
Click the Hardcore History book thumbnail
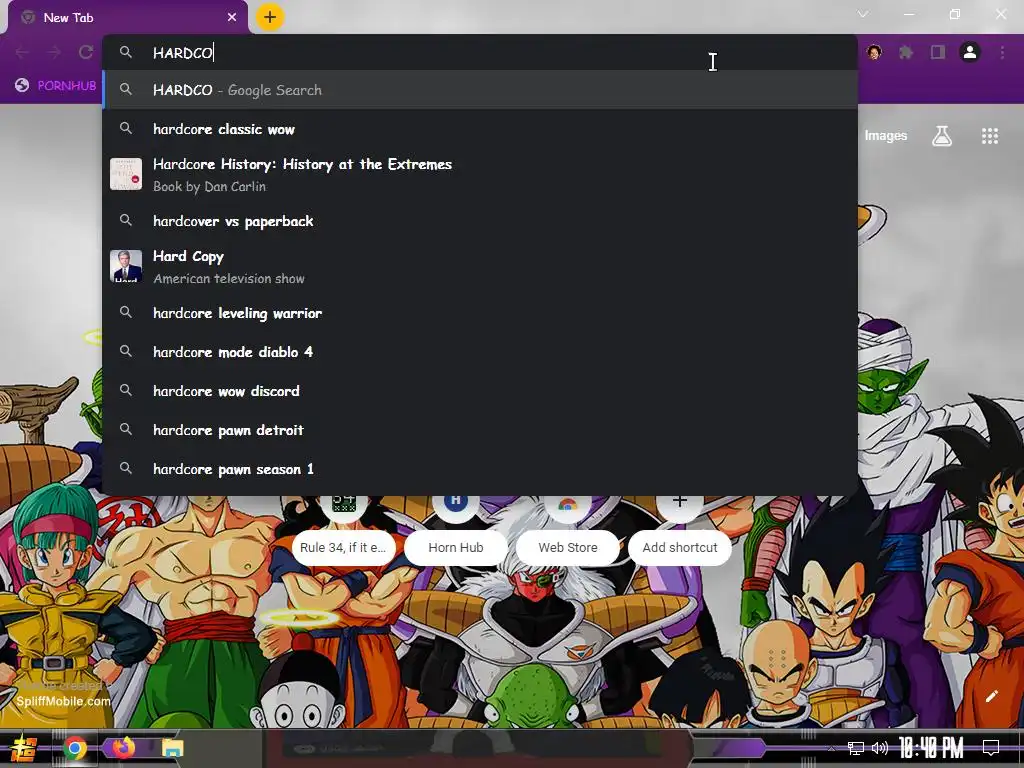point(126,174)
